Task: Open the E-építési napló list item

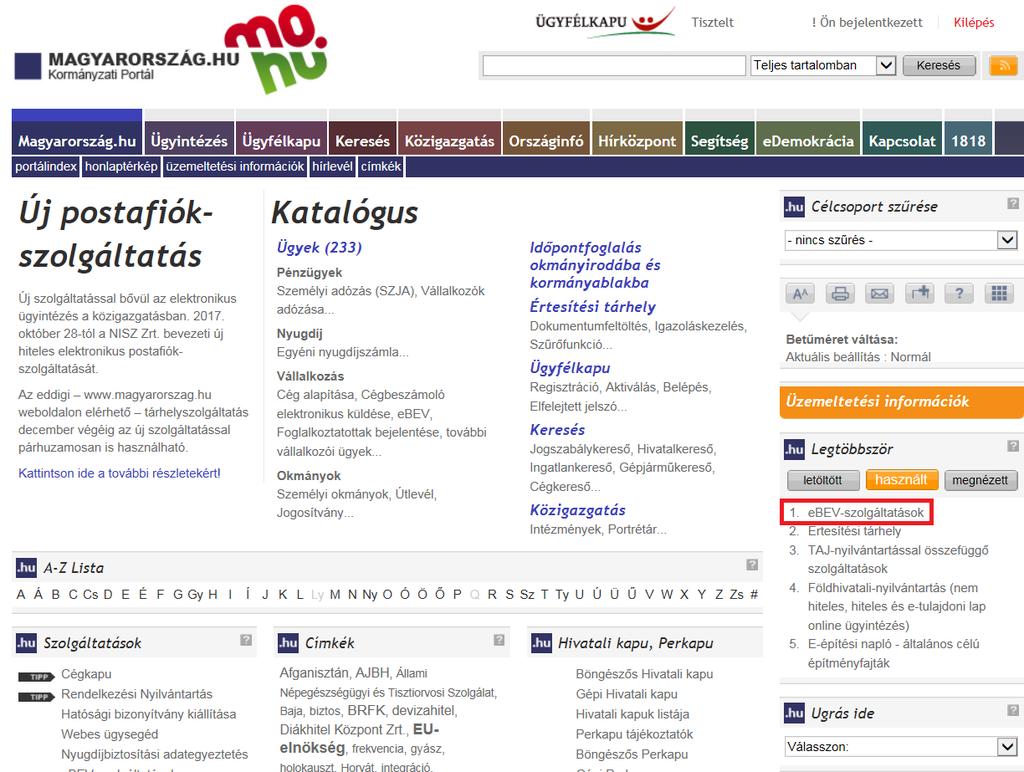Action: 893,653
